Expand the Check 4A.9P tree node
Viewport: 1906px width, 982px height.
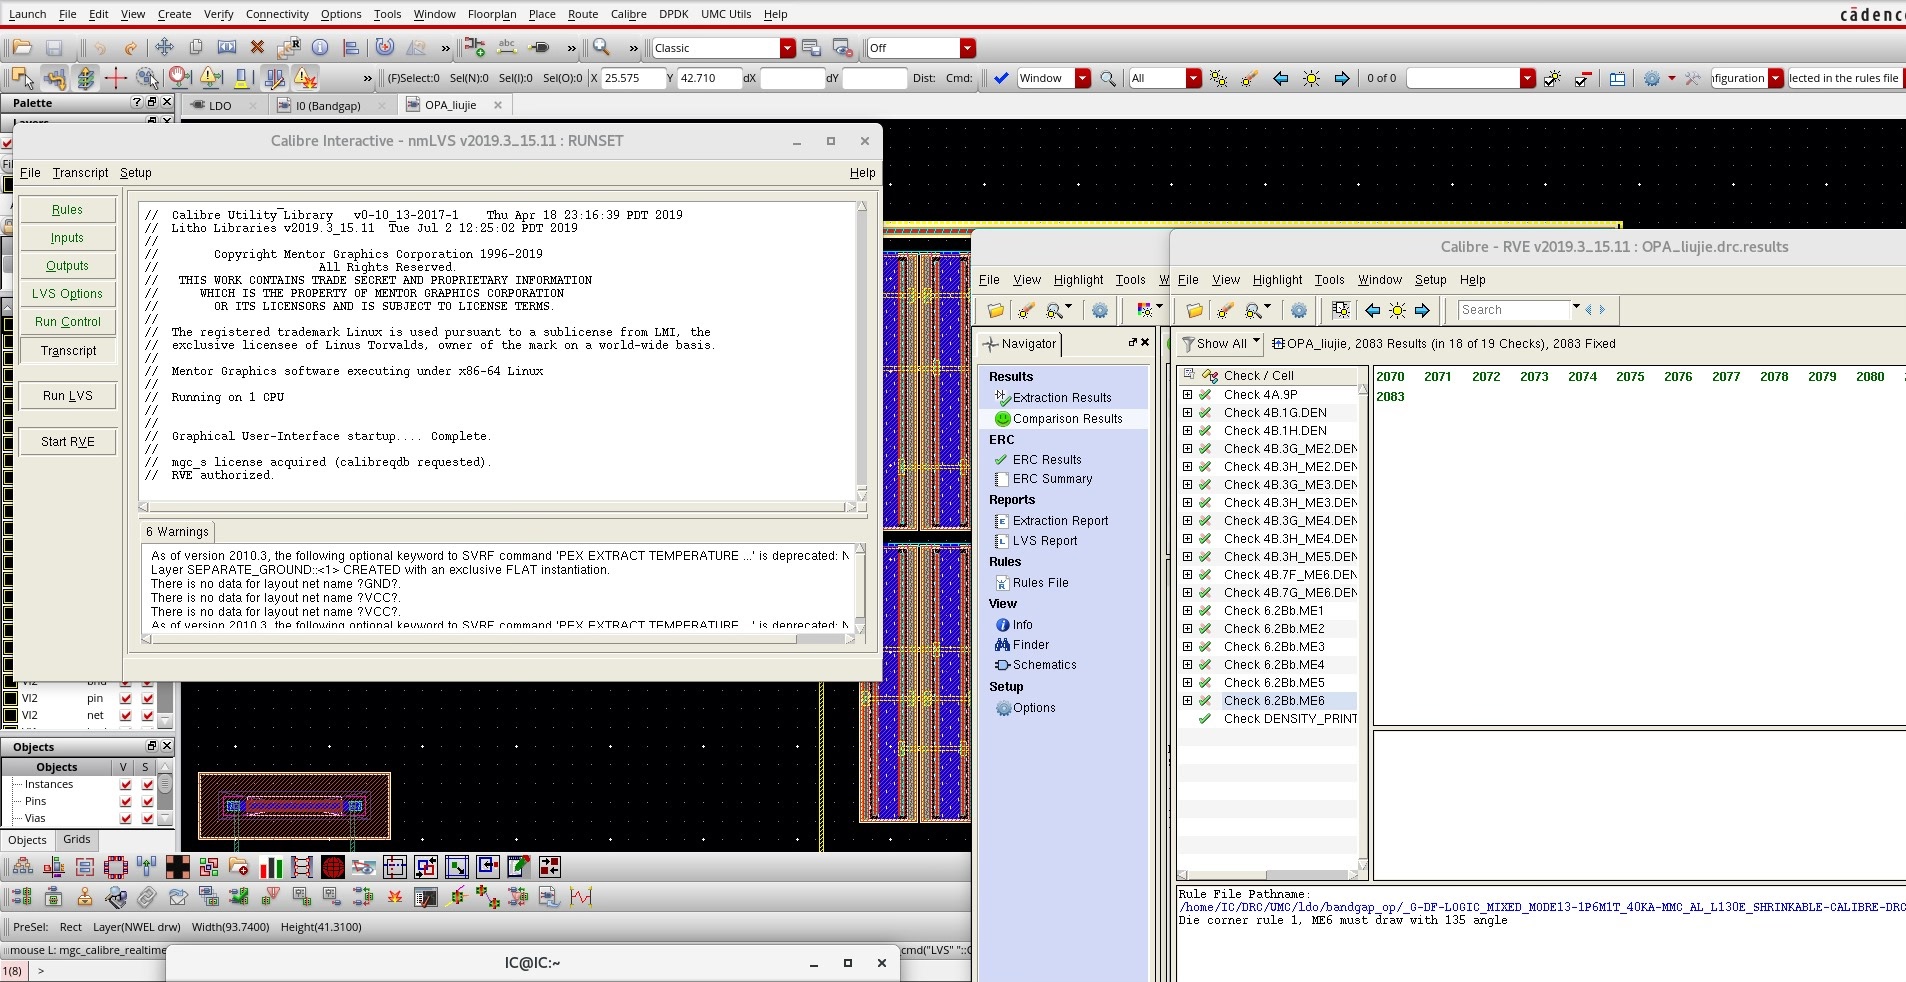(1187, 394)
